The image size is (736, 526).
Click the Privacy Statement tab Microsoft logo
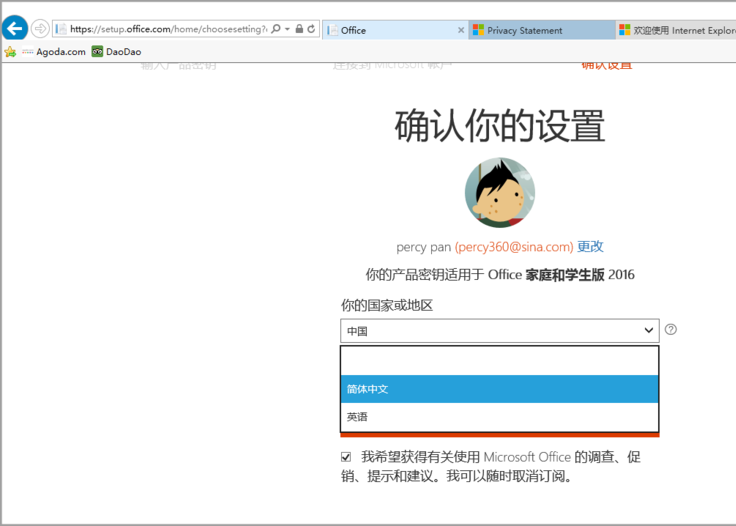click(478, 30)
